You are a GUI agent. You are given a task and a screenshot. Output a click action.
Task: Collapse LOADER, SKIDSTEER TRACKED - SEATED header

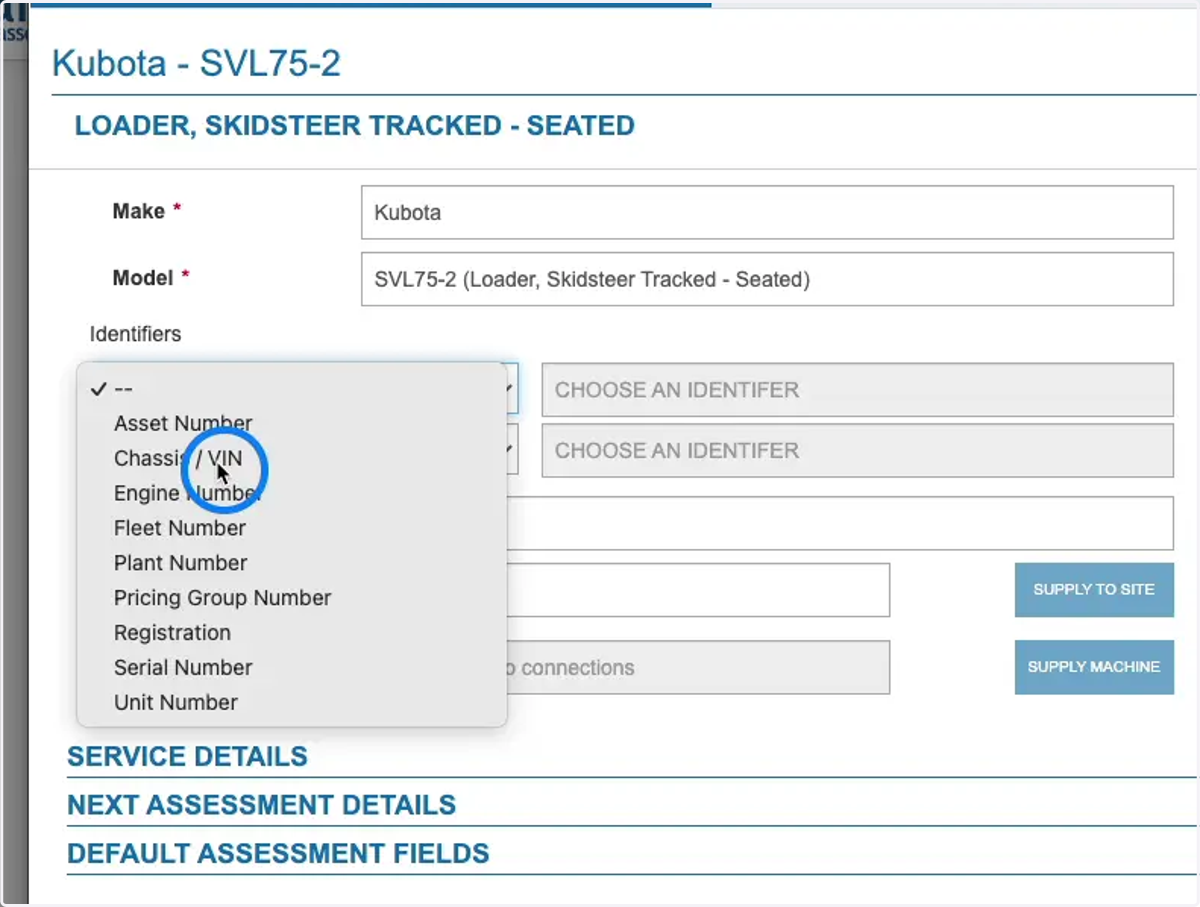click(x=354, y=126)
